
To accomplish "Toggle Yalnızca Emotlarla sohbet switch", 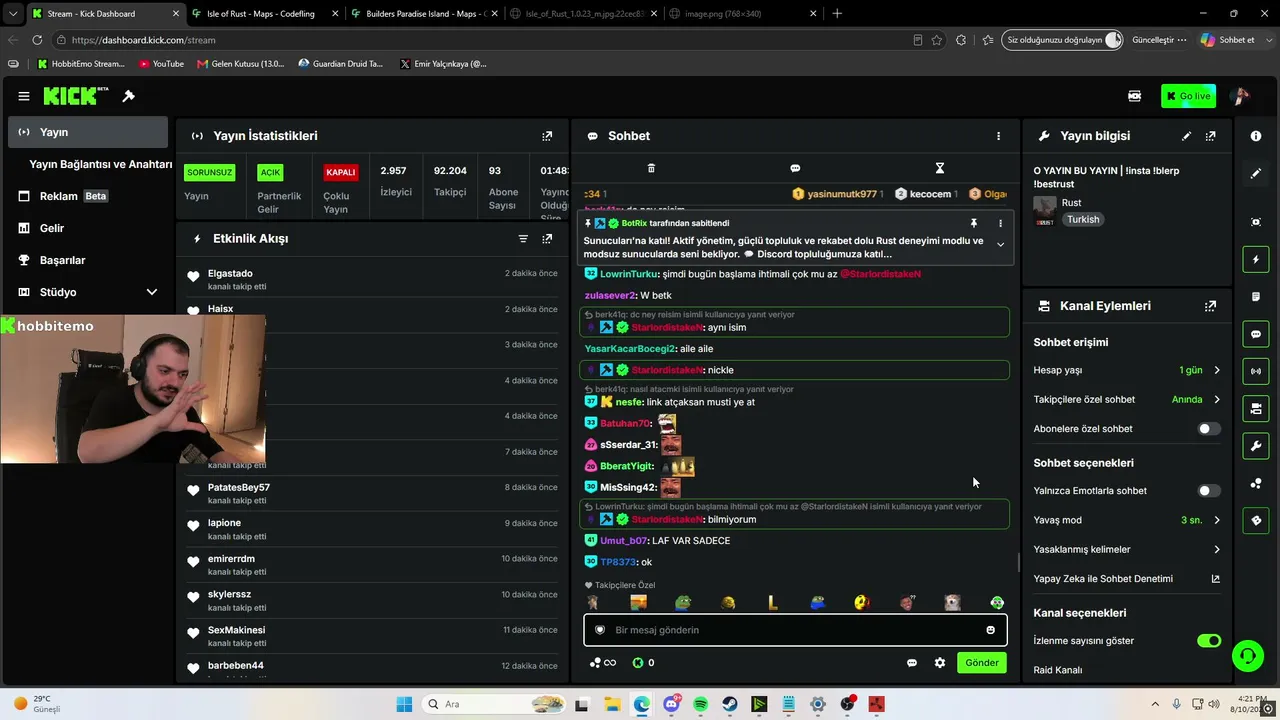I will 1209,491.
